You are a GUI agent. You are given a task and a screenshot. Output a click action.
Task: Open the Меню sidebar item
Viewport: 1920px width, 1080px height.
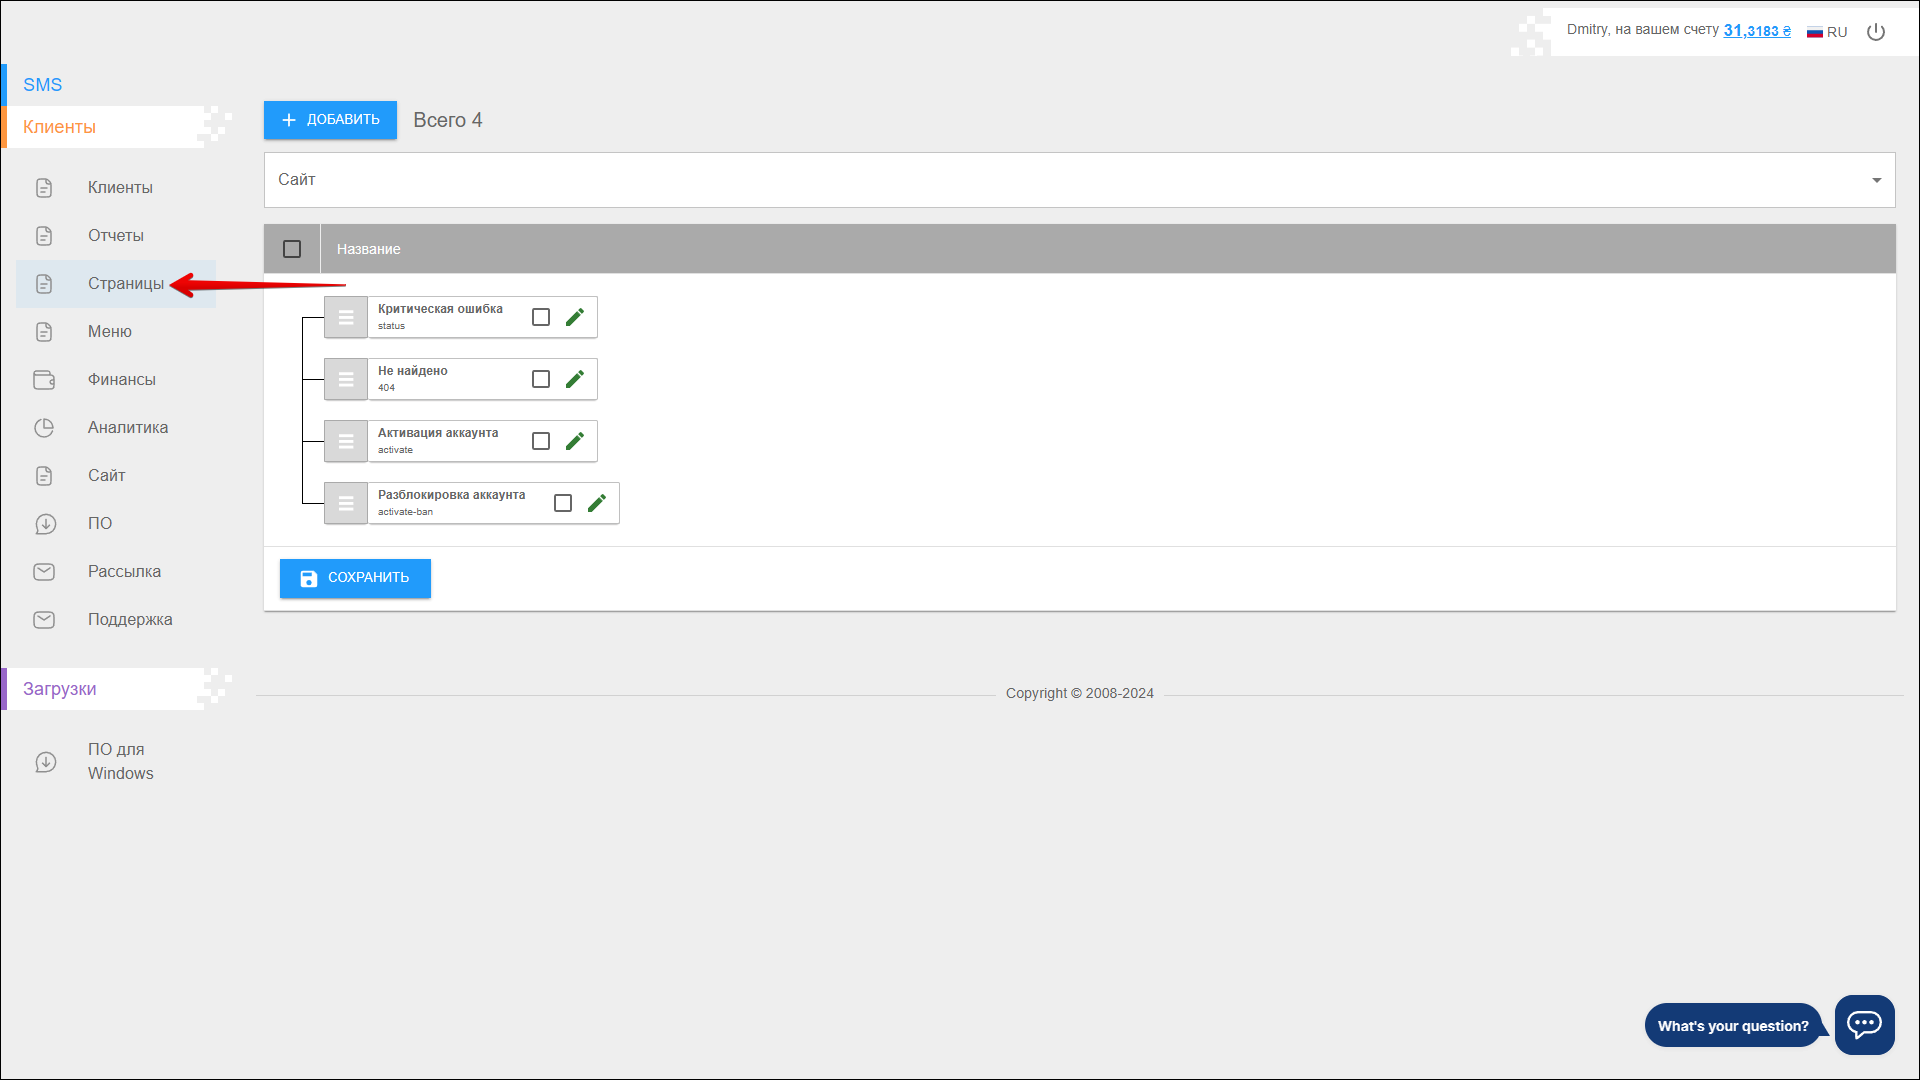(110, 332)
